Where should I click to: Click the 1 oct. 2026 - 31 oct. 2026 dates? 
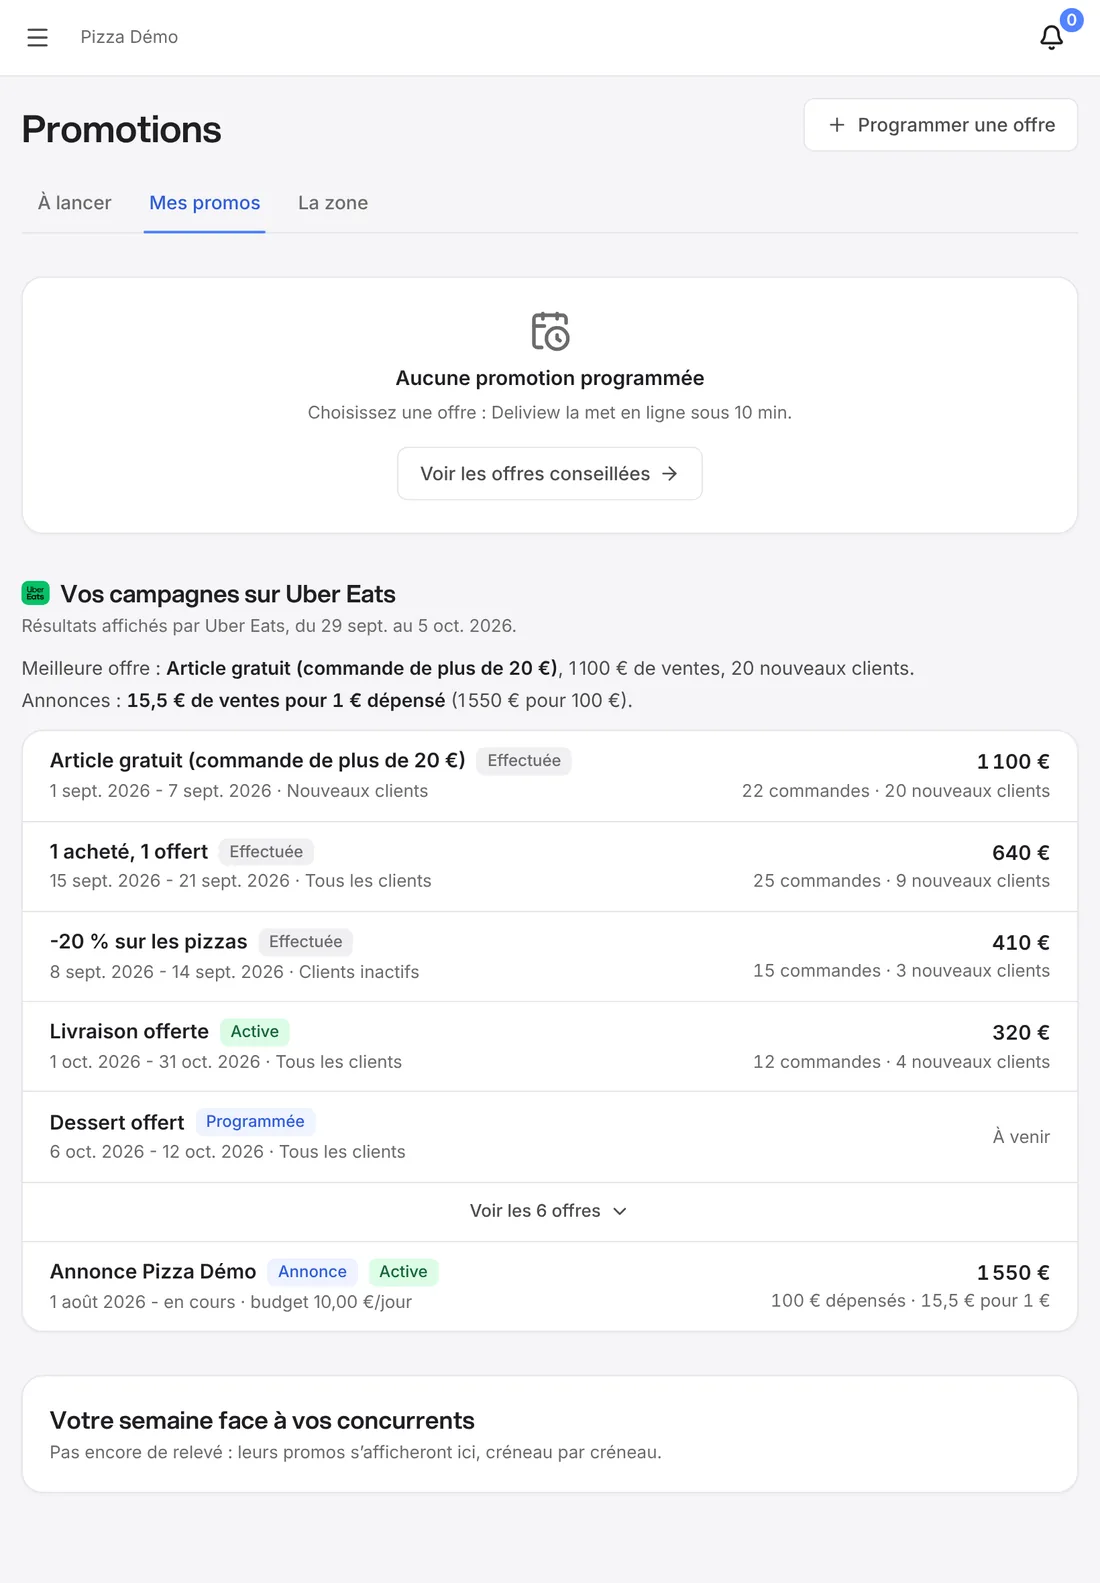click(x=155, y=1062)
